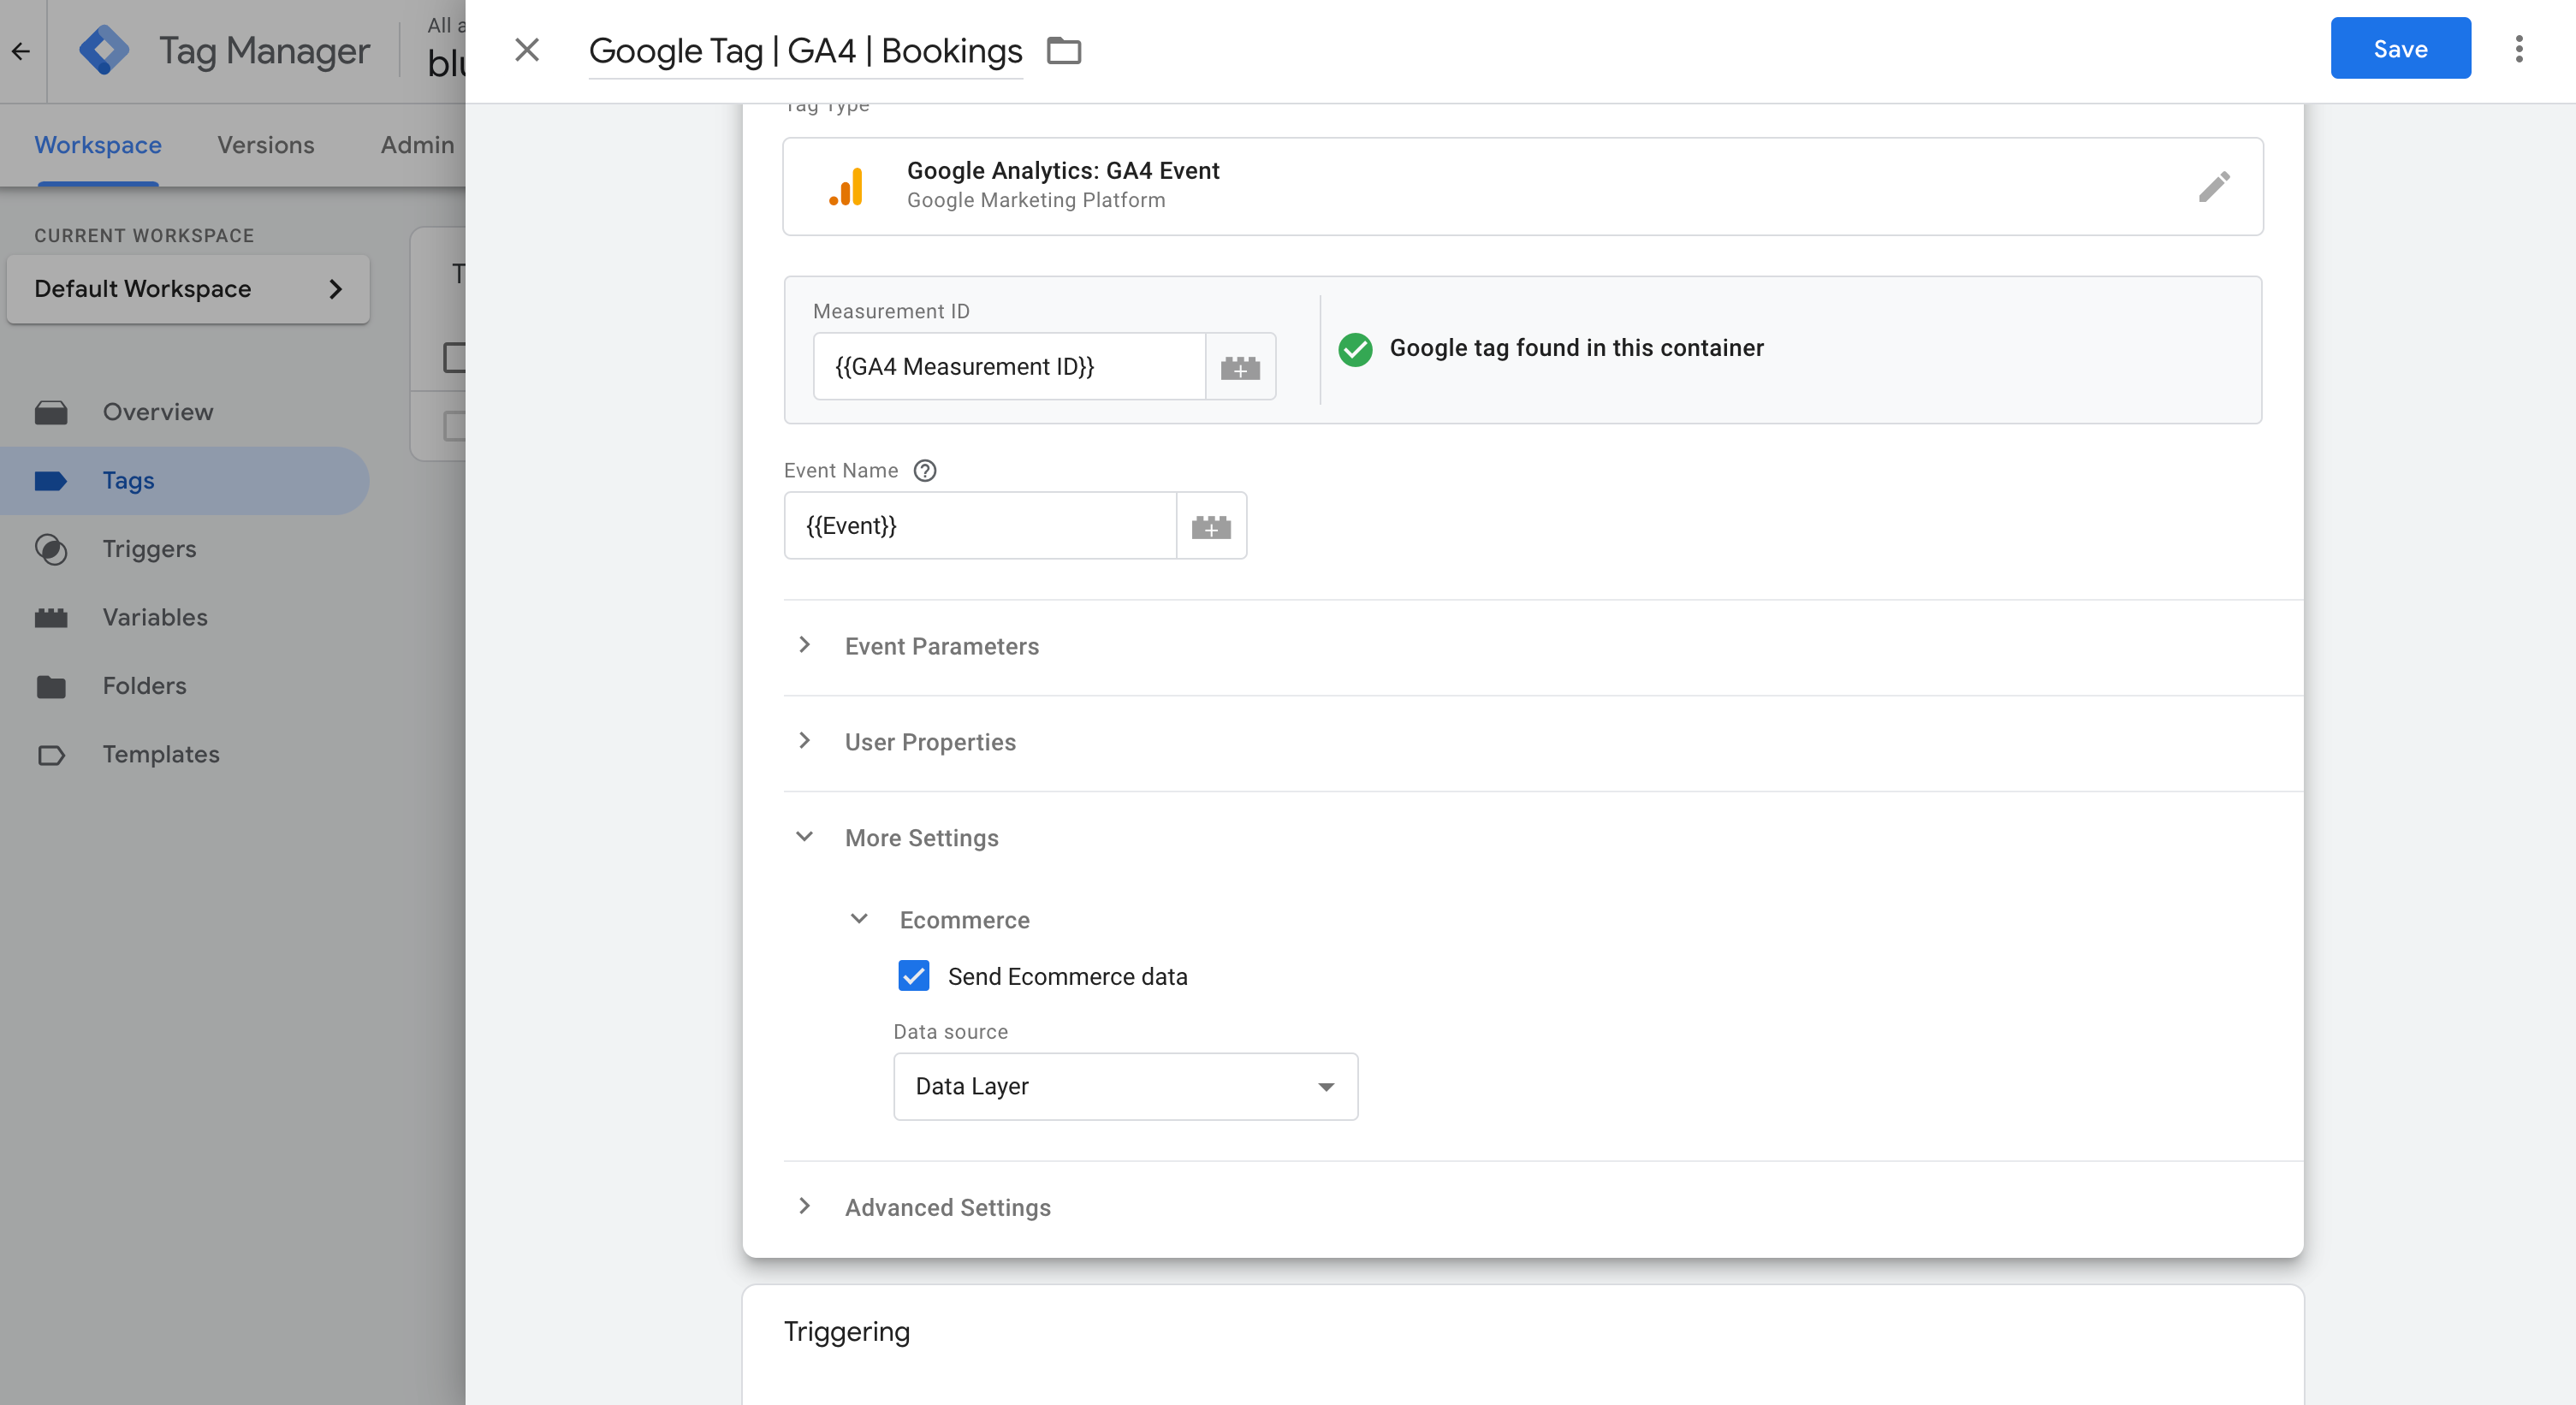
Task: Click the folder icon next to tag name
Action: tap(1064, 50)
